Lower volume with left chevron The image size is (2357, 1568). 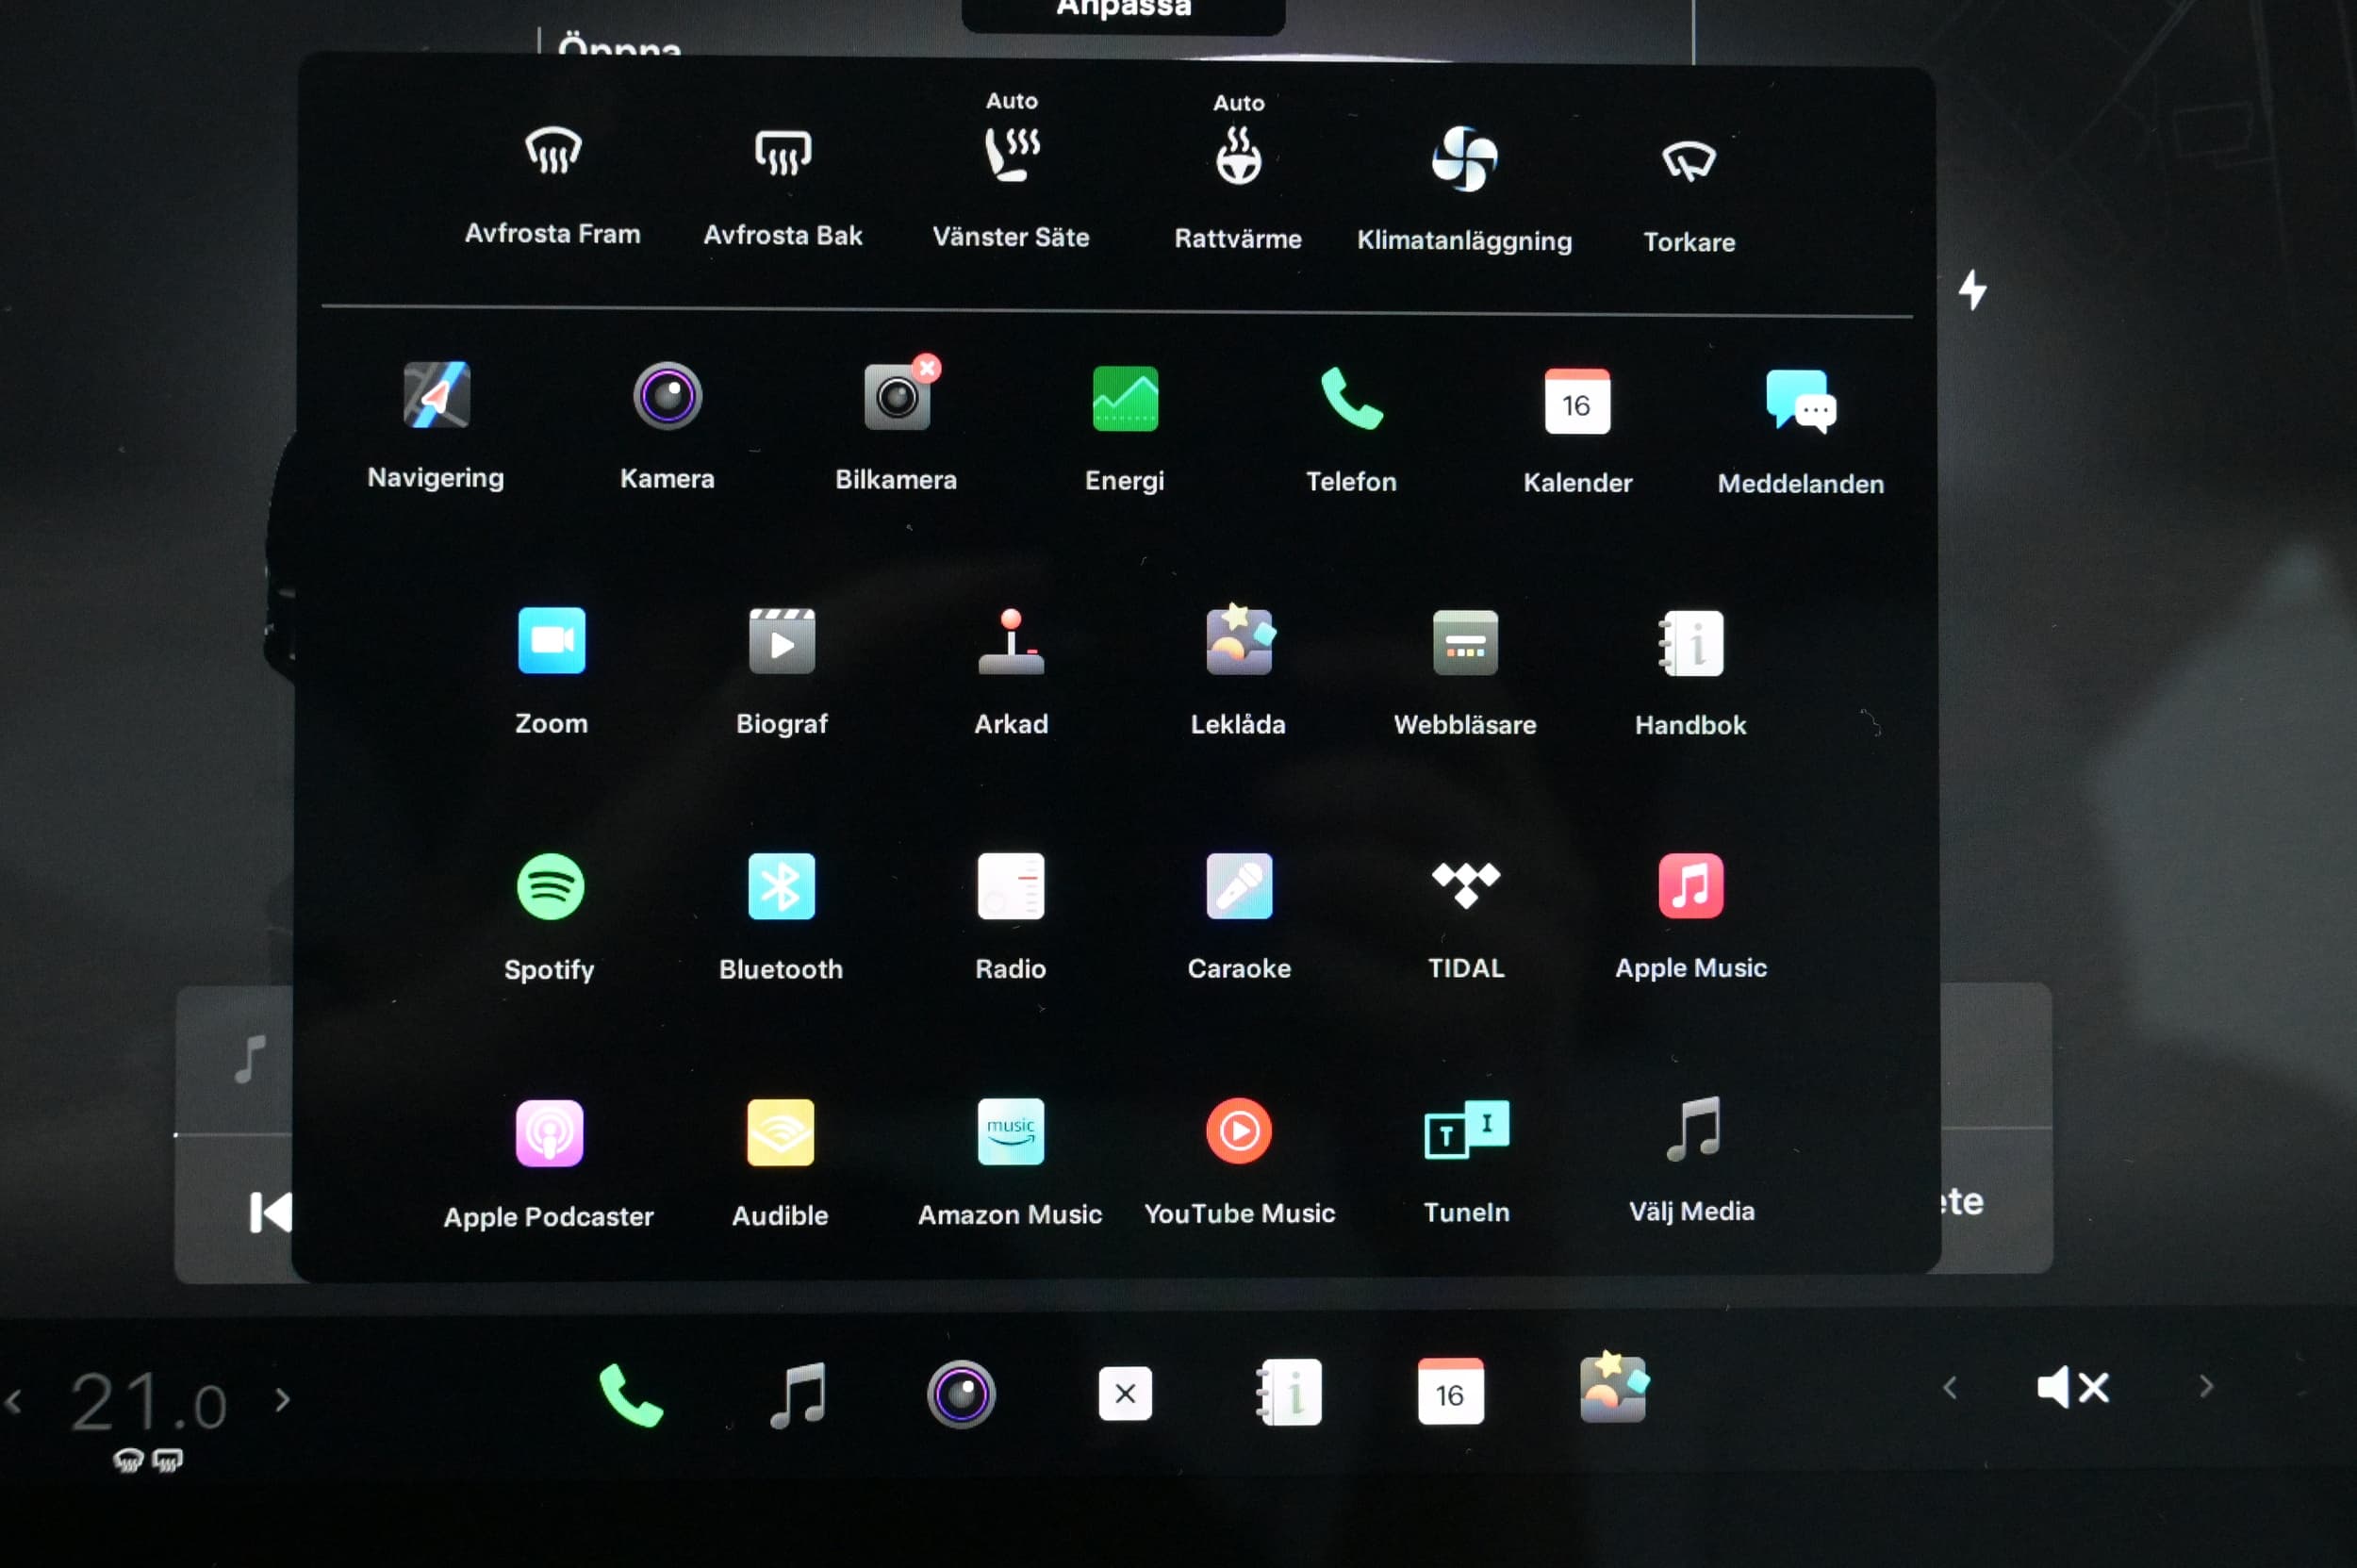tap(1950, 1388)
